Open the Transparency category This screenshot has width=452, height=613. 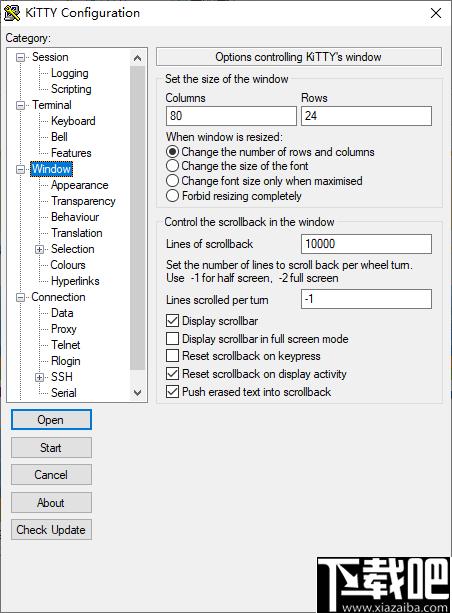(x=83, y=201)
